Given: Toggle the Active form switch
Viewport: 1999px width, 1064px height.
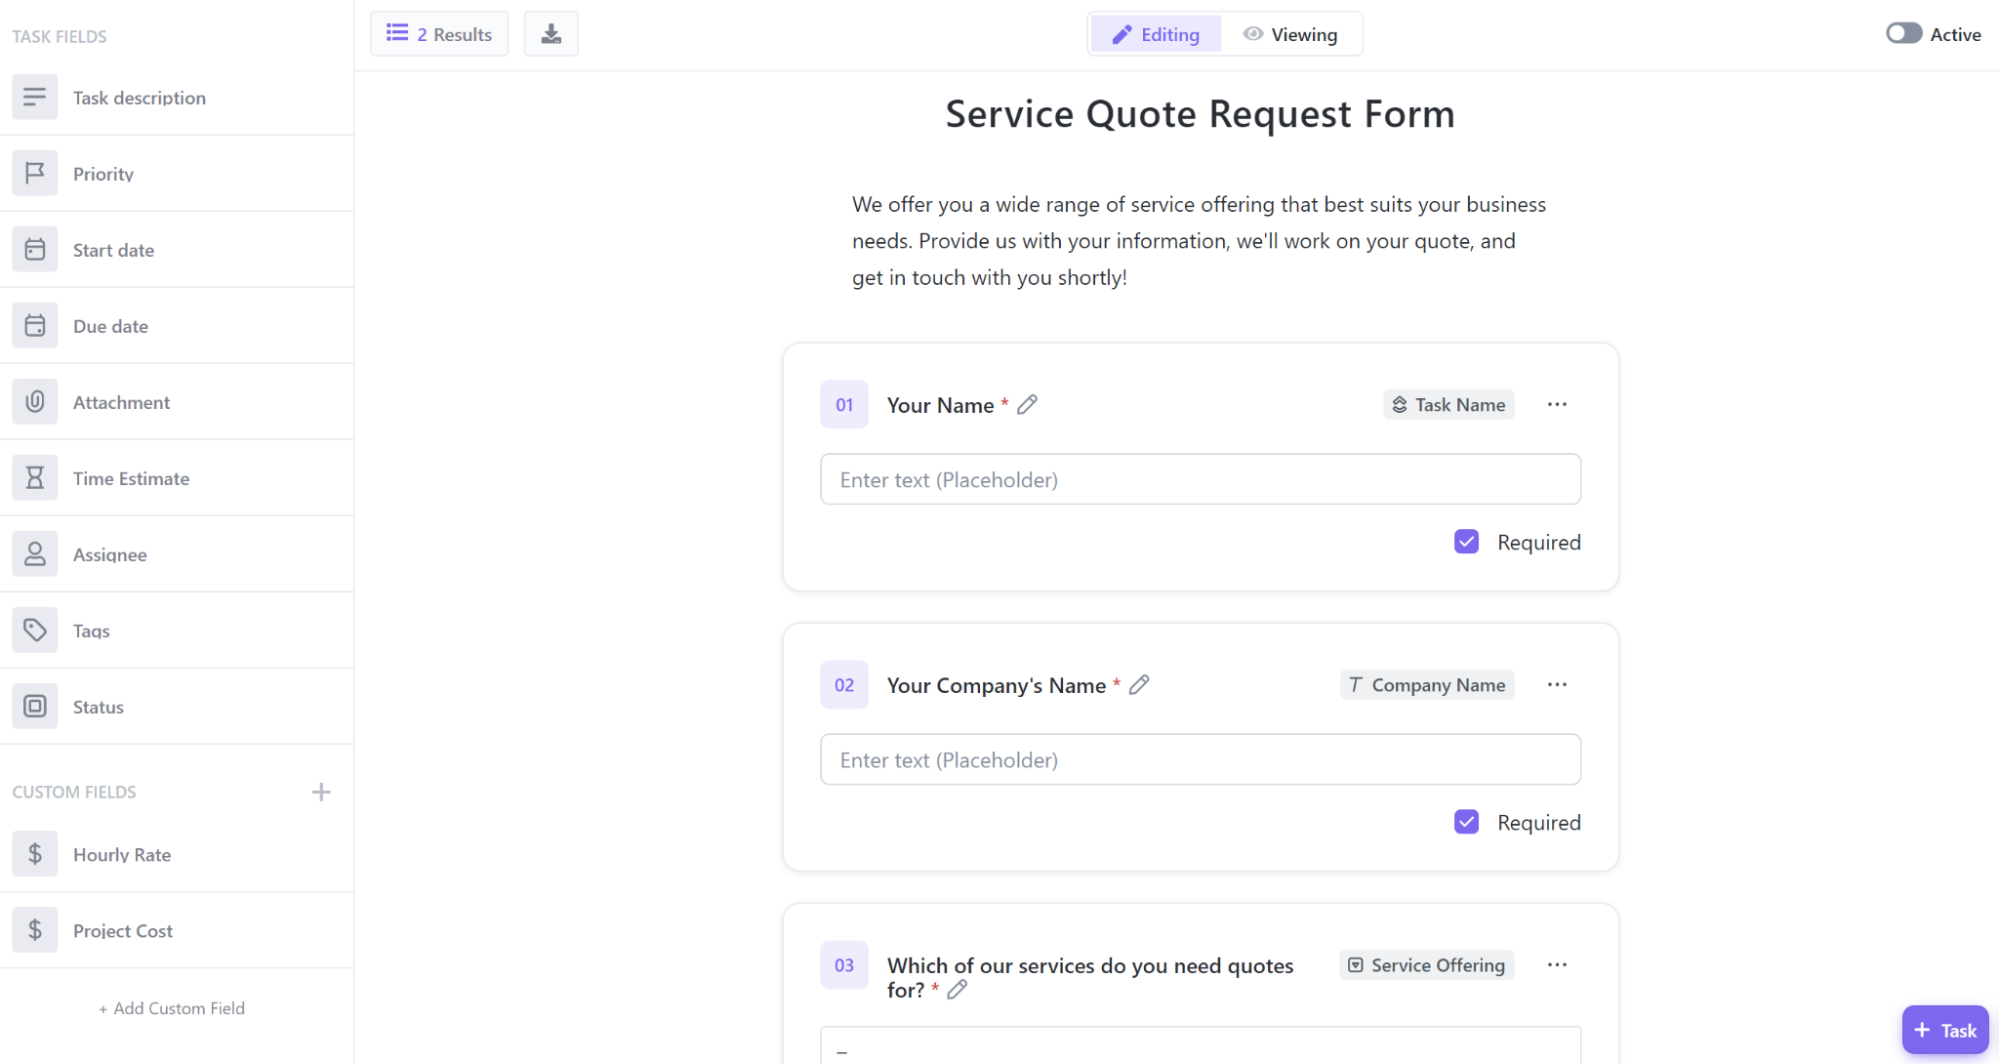Looking at the screenshot, I should click(1903, 34).
